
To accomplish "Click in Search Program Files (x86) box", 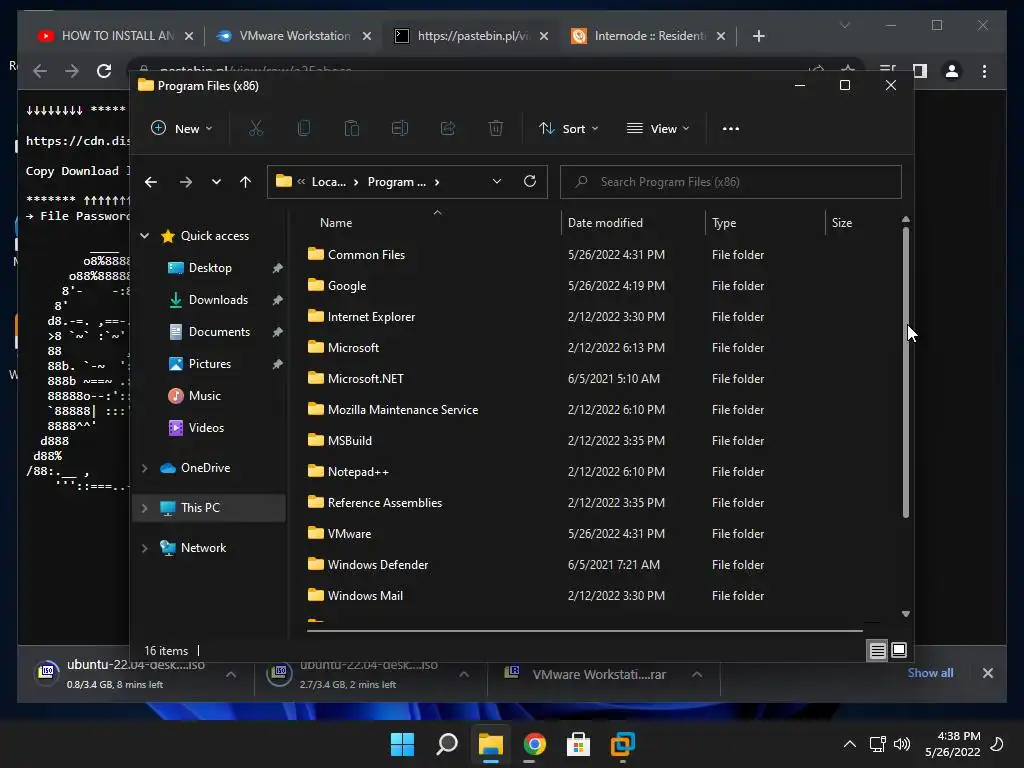I will click(731, 182).
